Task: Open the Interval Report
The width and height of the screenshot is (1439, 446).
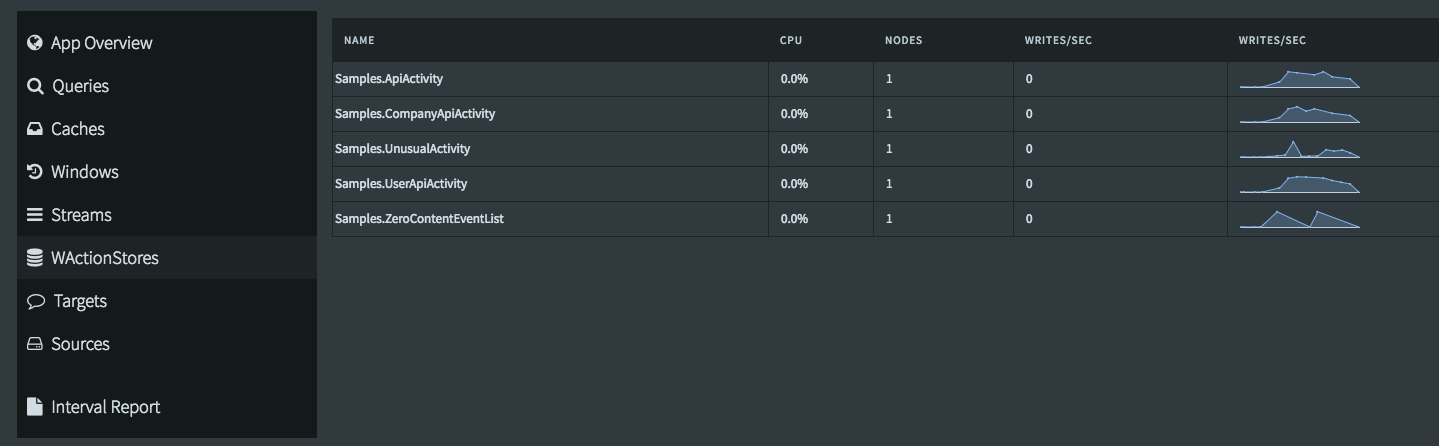Action: [105, 407]
